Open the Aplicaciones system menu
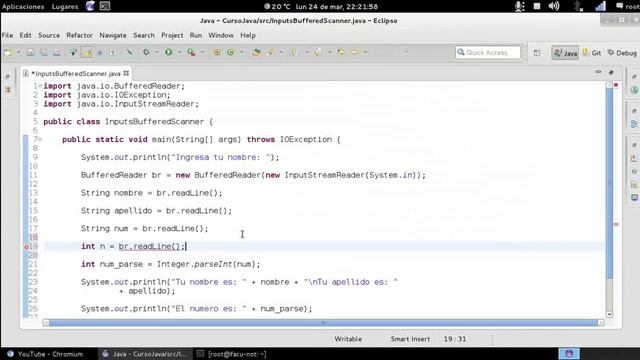This screenshot has height=360, width=640. [x=23, y=7]
